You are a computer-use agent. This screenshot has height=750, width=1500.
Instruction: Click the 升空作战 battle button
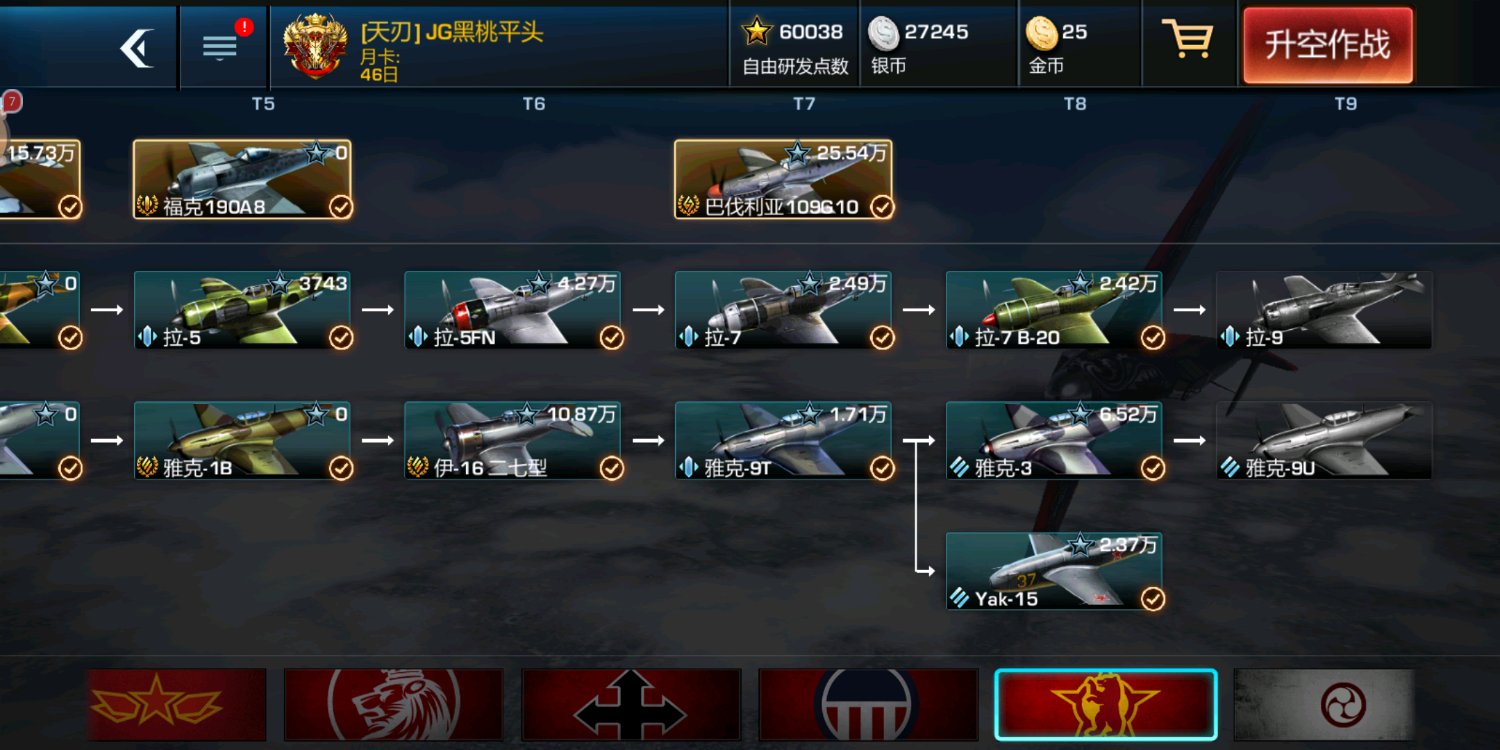point(1328,46)
